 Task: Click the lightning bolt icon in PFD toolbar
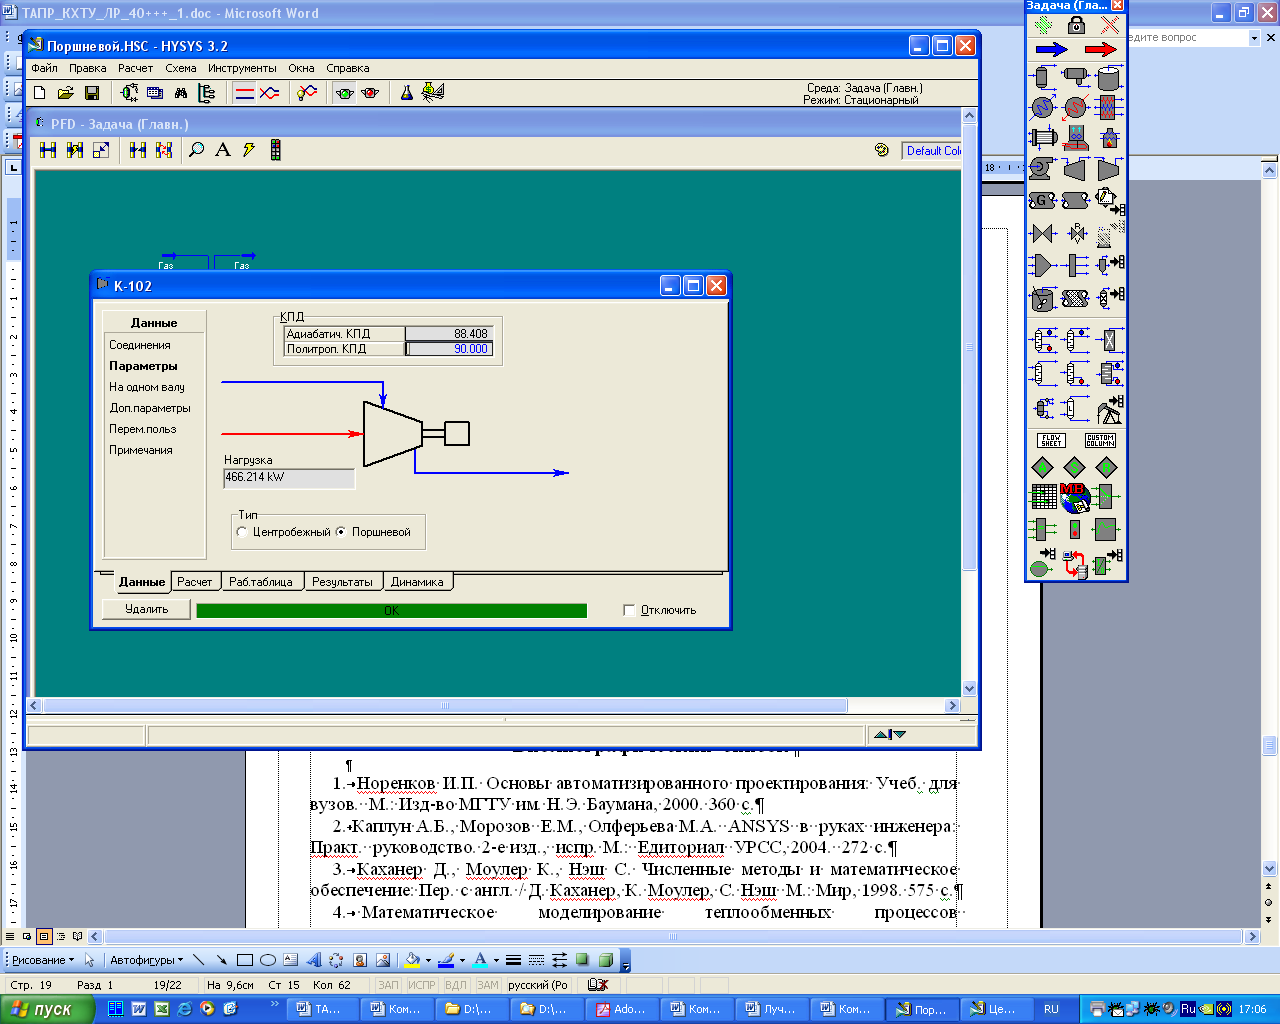pyautogui.click(x=249, y=150)
